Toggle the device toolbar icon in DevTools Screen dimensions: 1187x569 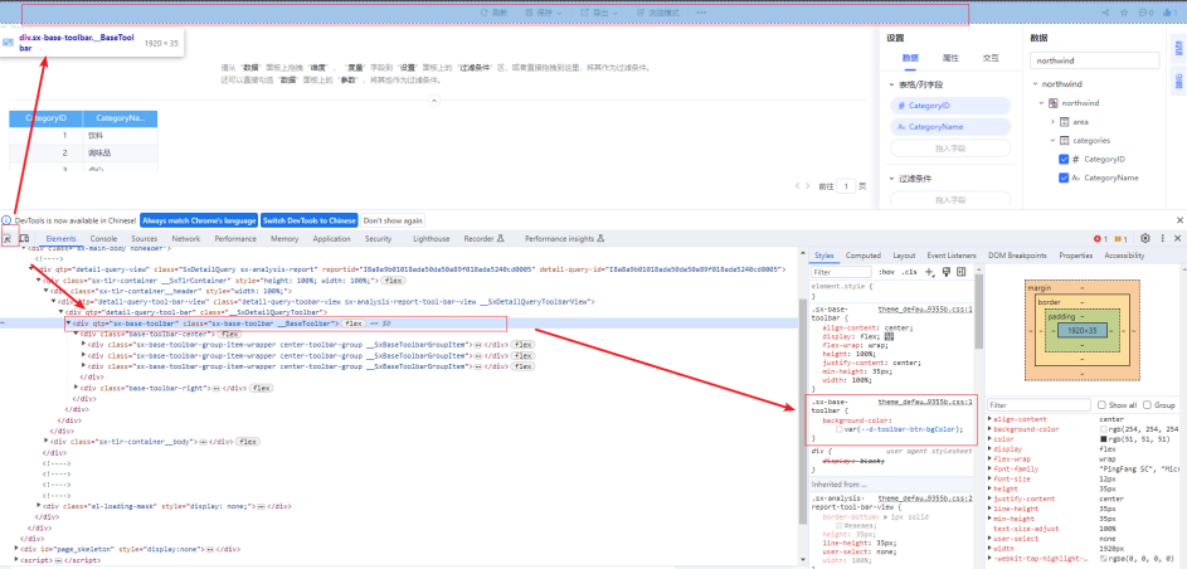pyautogui.click(x=25, y=238)
